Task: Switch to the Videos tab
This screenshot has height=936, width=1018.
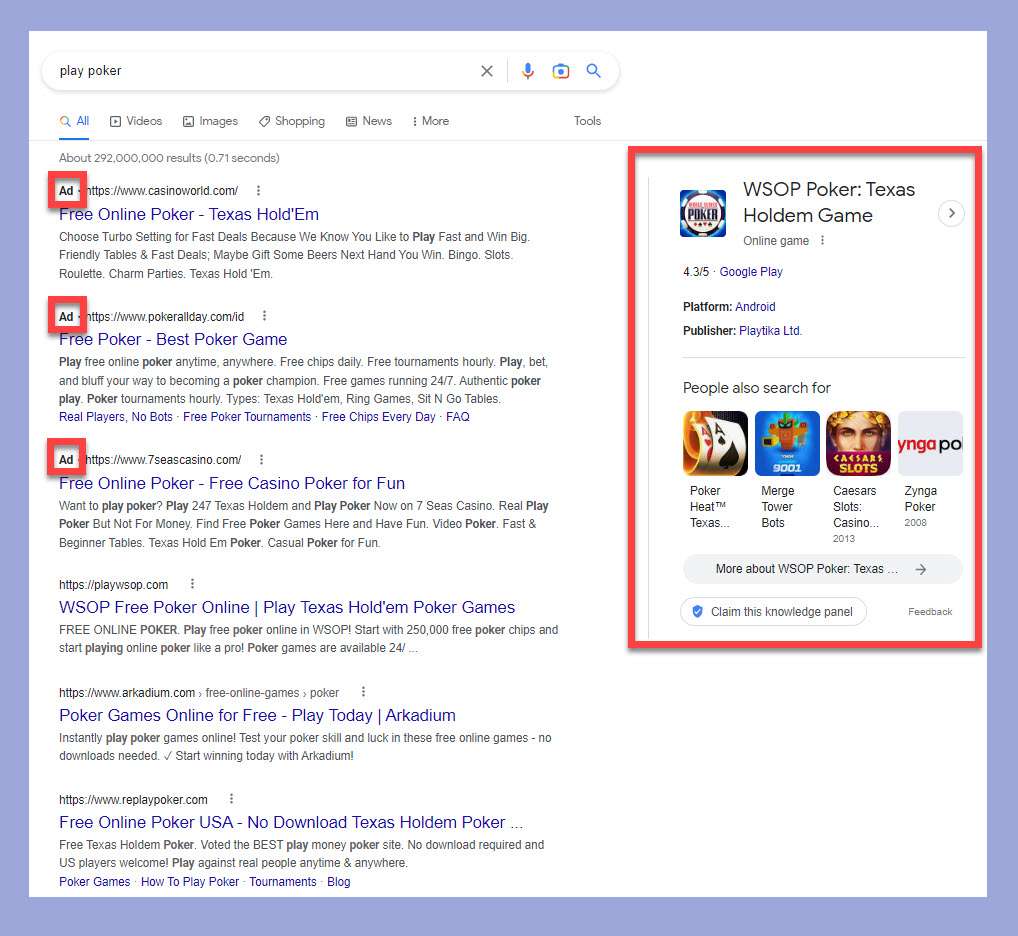Action: point(136,121)
